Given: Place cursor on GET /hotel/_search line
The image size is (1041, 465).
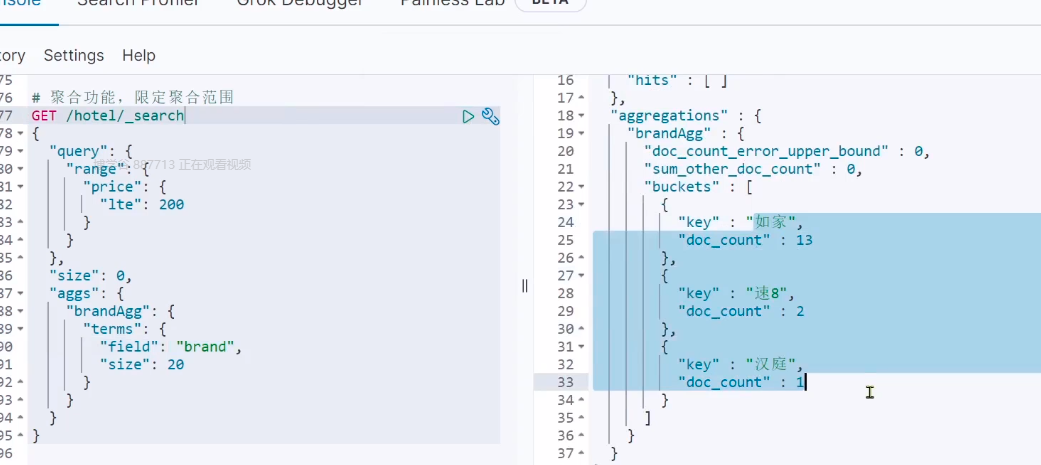Looking at the screenshot, I should tap(108, 116).
